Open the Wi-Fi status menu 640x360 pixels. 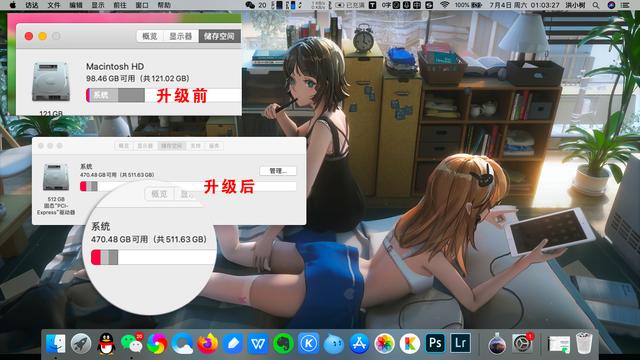pyautogui.click(x=444, y=5)
